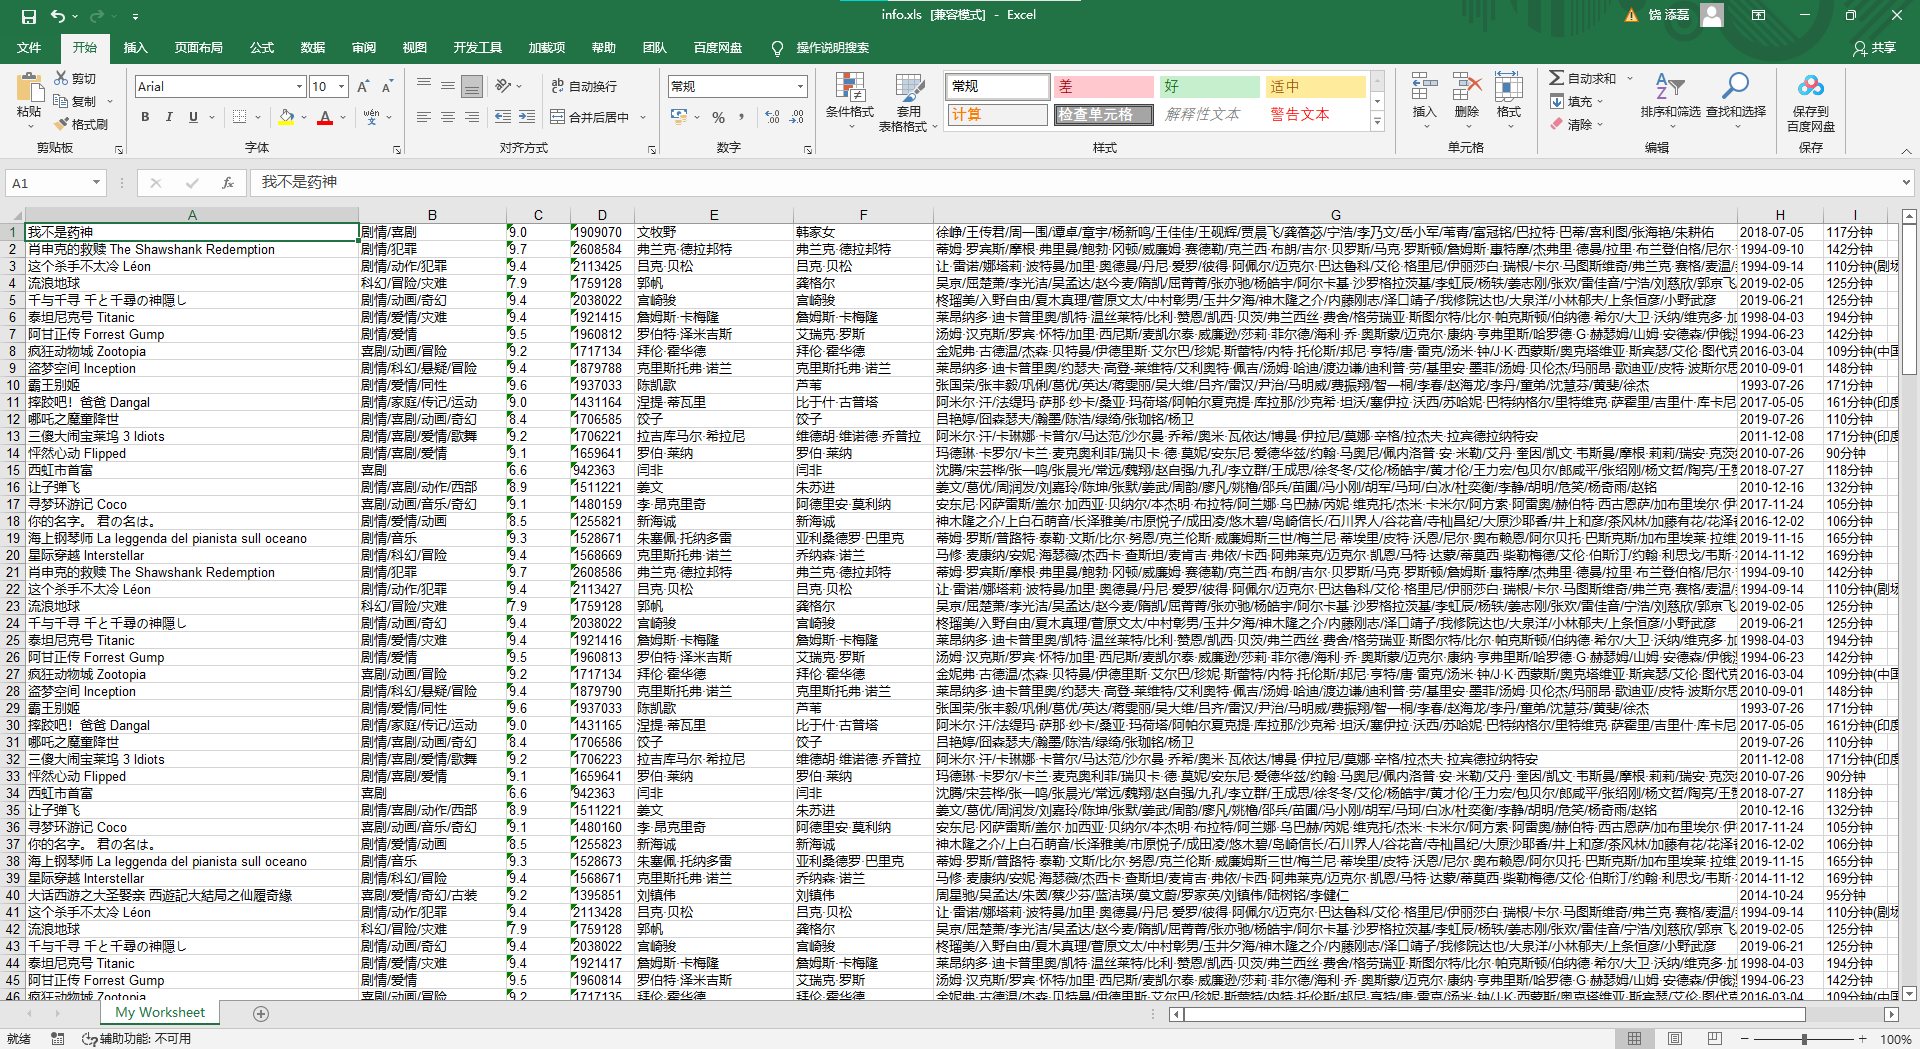
Task: Expand the font color dropdown arrow
Action: point(342,117)
